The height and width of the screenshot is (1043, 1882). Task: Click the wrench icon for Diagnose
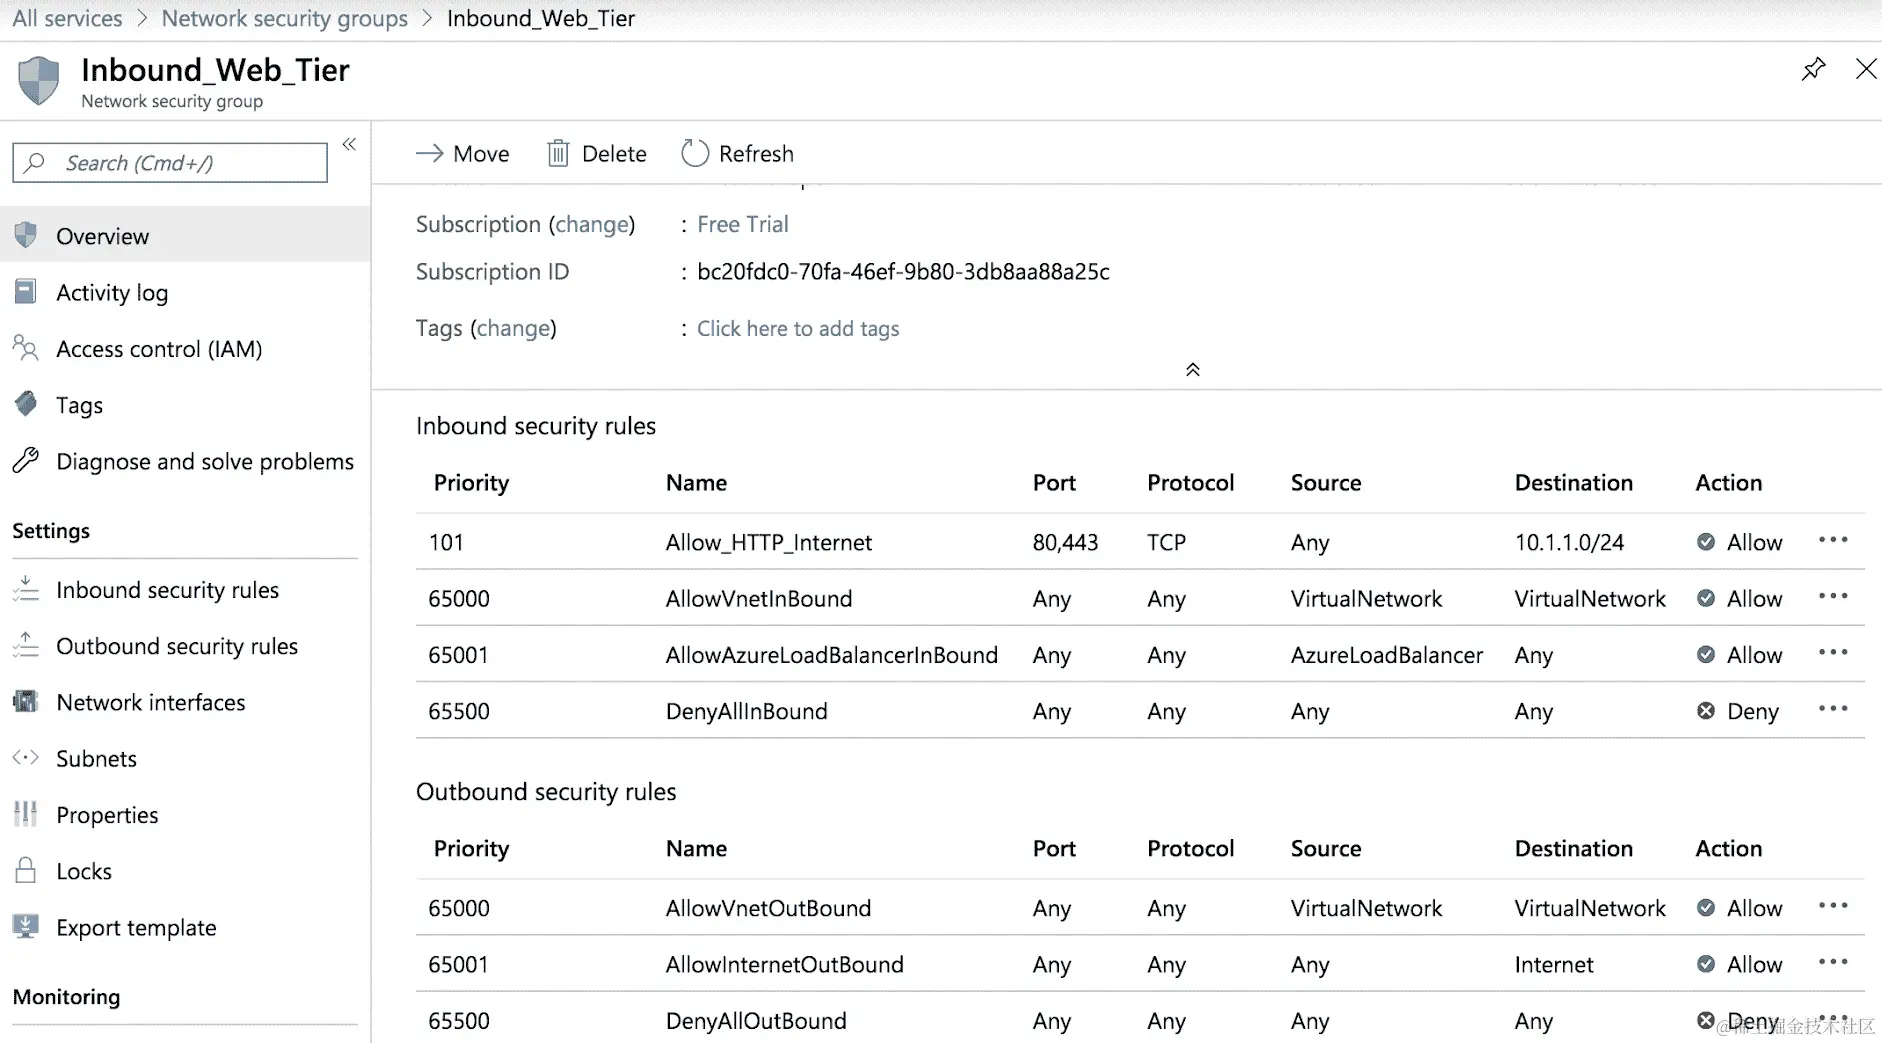click(x=26, y=460)
